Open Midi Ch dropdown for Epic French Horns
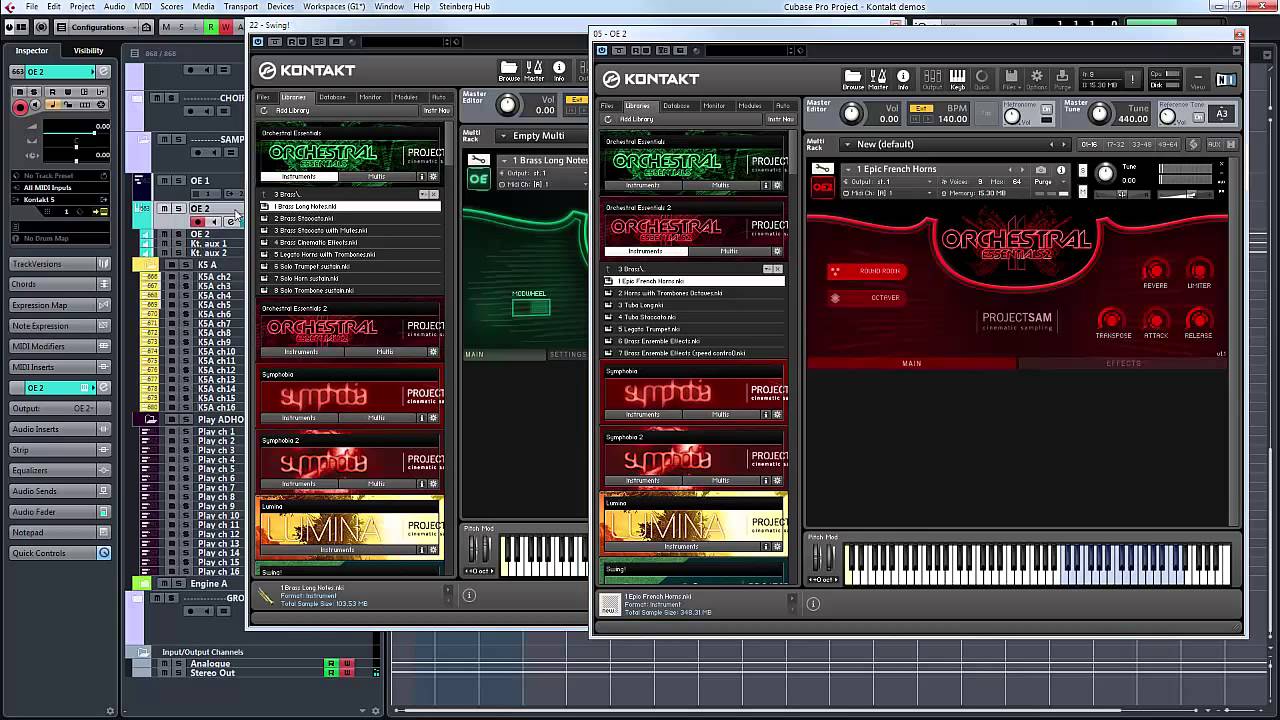Screen dimensions: 1280x720 point(888,193)
